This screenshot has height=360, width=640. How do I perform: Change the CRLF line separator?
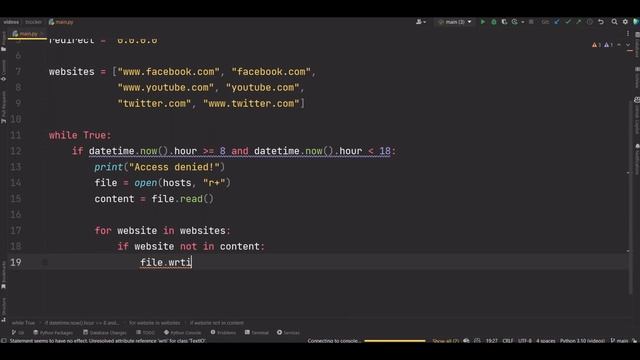(x=508, y=341)
